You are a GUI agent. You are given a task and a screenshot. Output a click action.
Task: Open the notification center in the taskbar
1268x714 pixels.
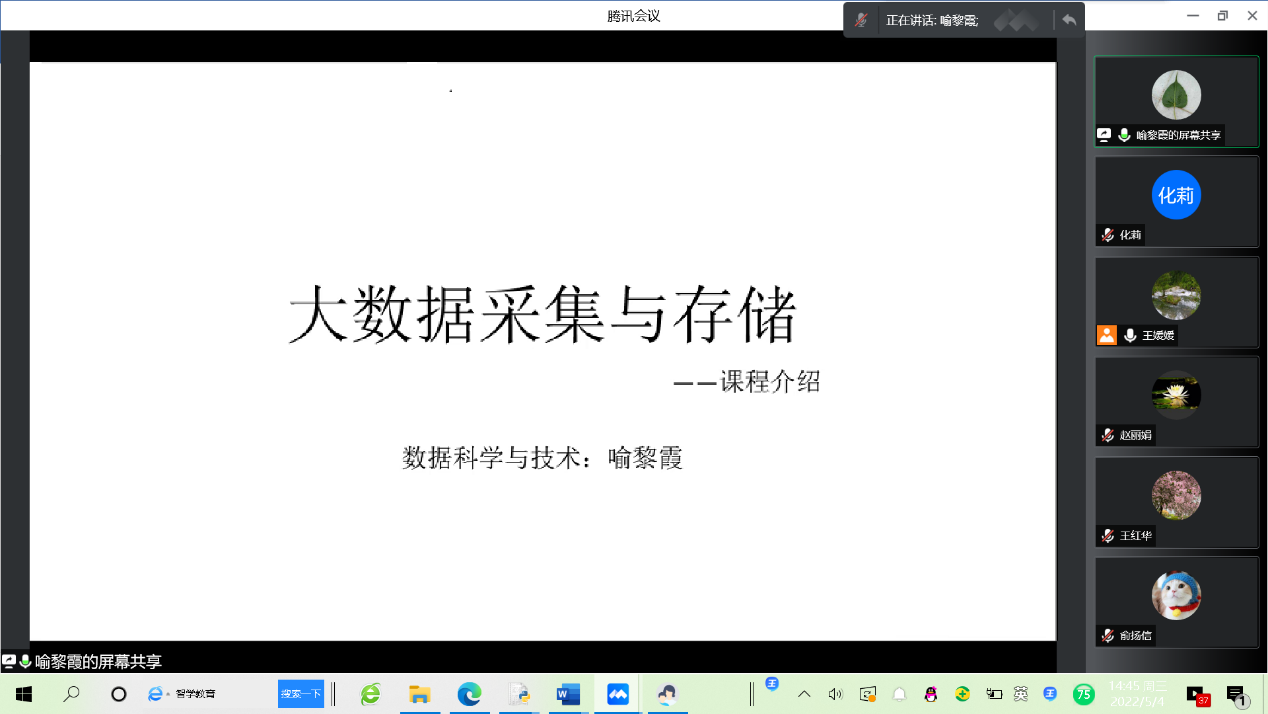coord(1235,695)
